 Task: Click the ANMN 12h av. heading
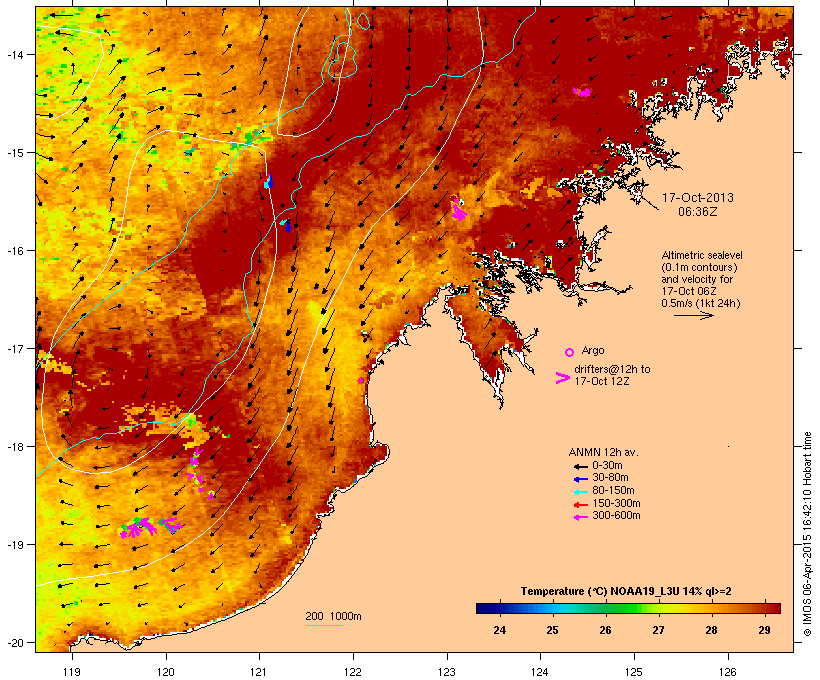click(x=603, y=452)
